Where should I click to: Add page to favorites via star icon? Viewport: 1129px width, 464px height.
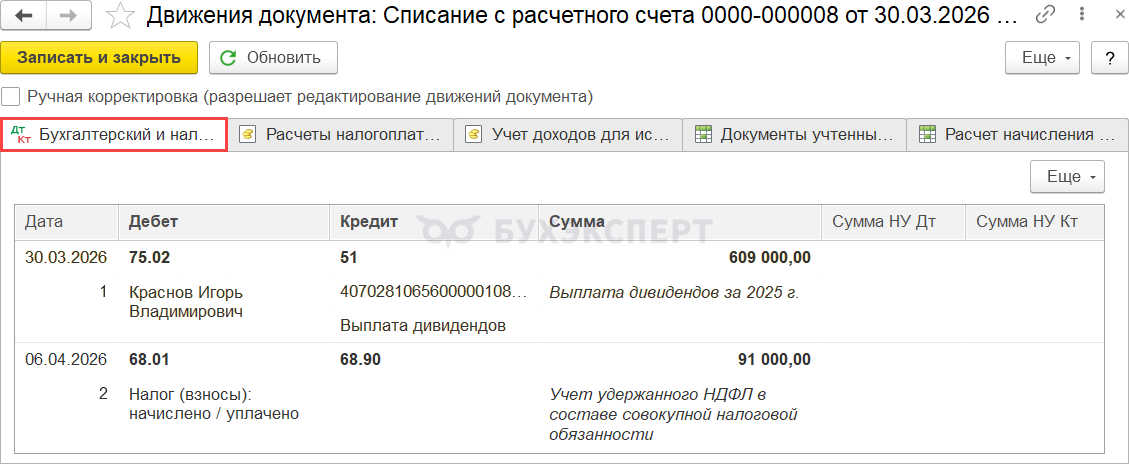coord(122,16)
